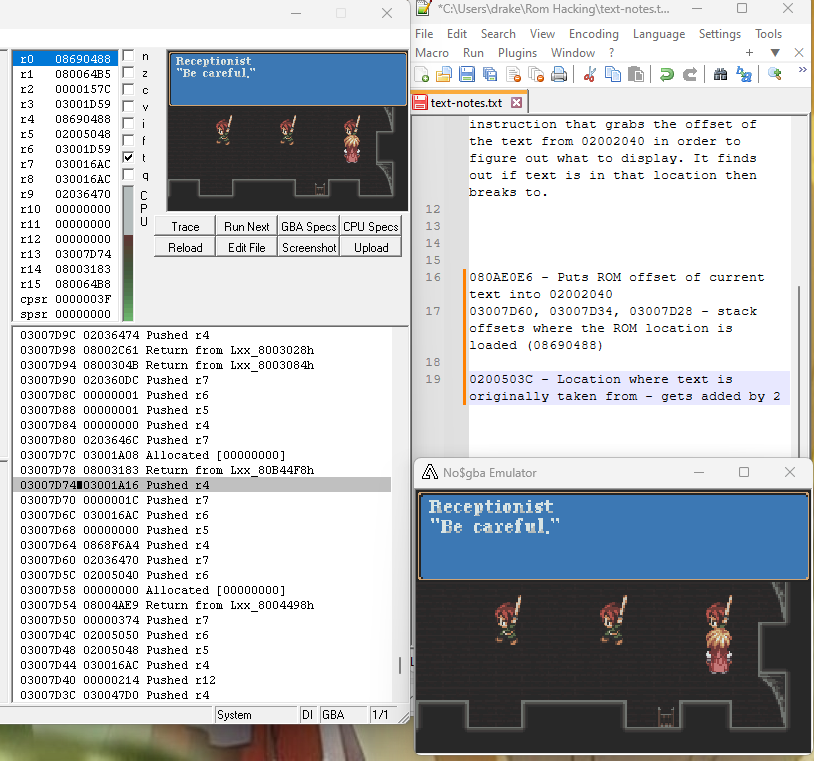The width and height of the screenshot is (814, 761).
Task: Expand the toolbar overflow chevron
Action: pos(803,69)
